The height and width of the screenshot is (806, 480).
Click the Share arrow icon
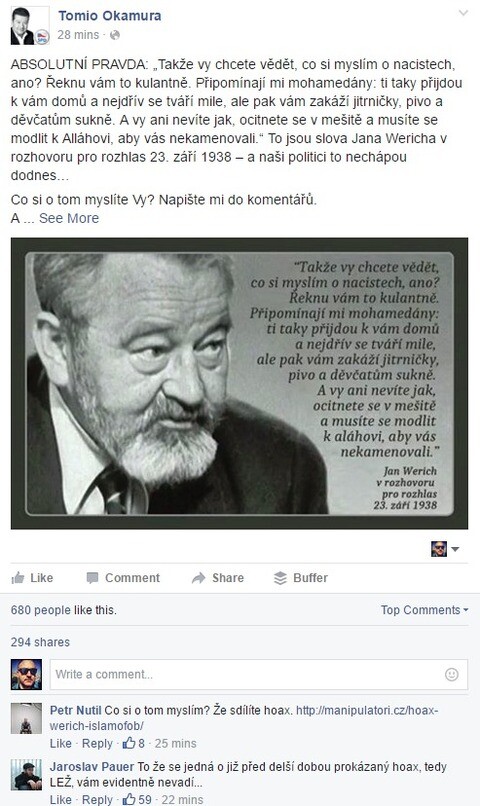[198, 578]
